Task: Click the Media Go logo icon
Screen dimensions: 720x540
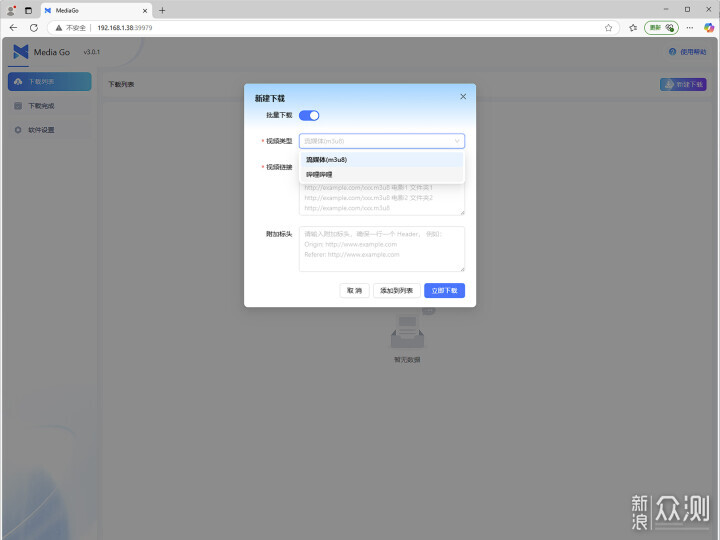Action: (x=21, y=52)
